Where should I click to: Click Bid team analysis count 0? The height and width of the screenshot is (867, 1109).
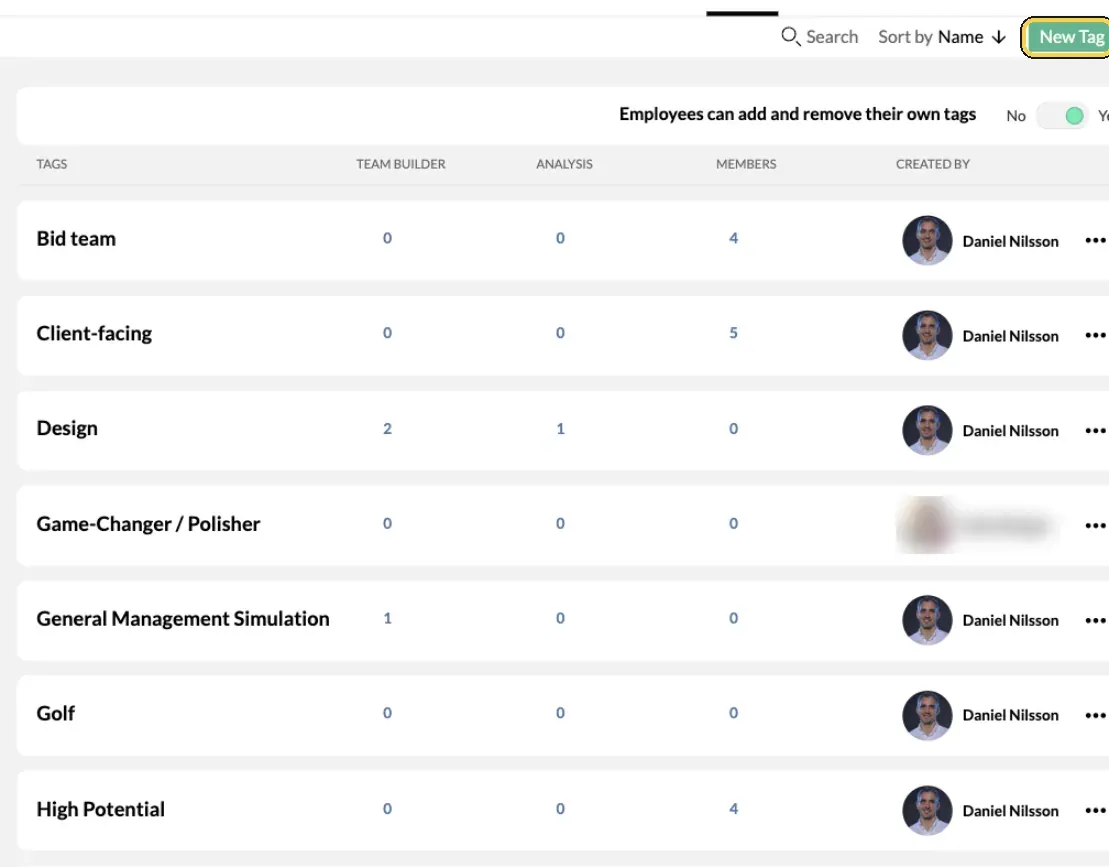point(560,238)
